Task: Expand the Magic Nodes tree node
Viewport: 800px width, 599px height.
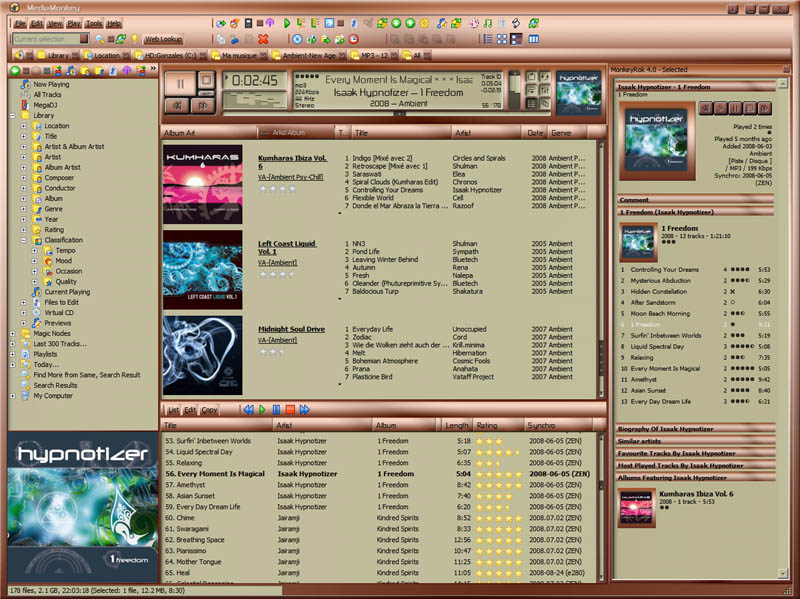Action: (x=13, y=334)
